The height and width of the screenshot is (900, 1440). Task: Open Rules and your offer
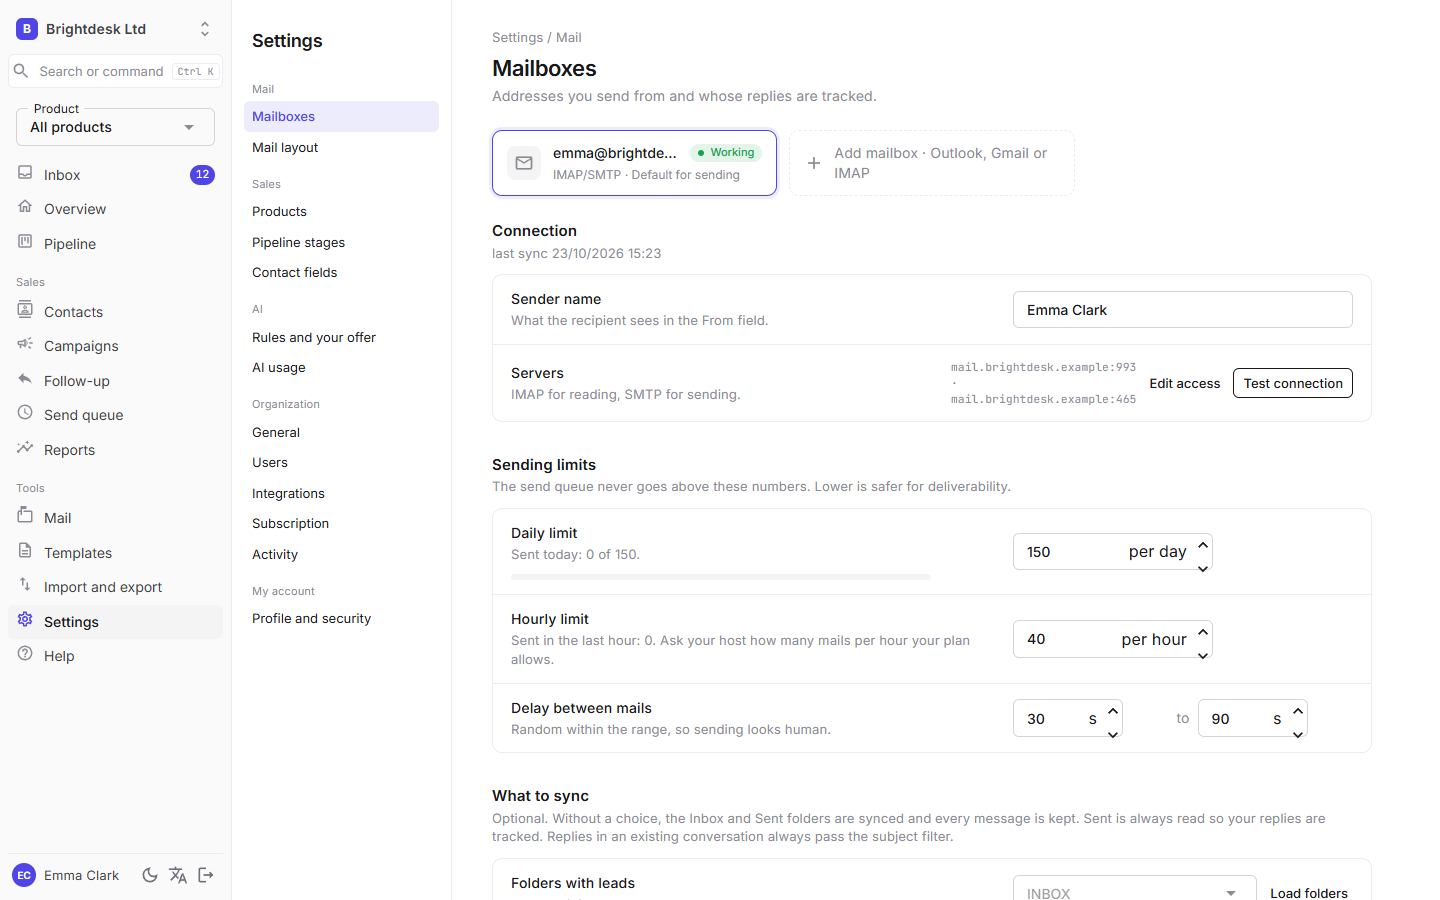(341, 337)
